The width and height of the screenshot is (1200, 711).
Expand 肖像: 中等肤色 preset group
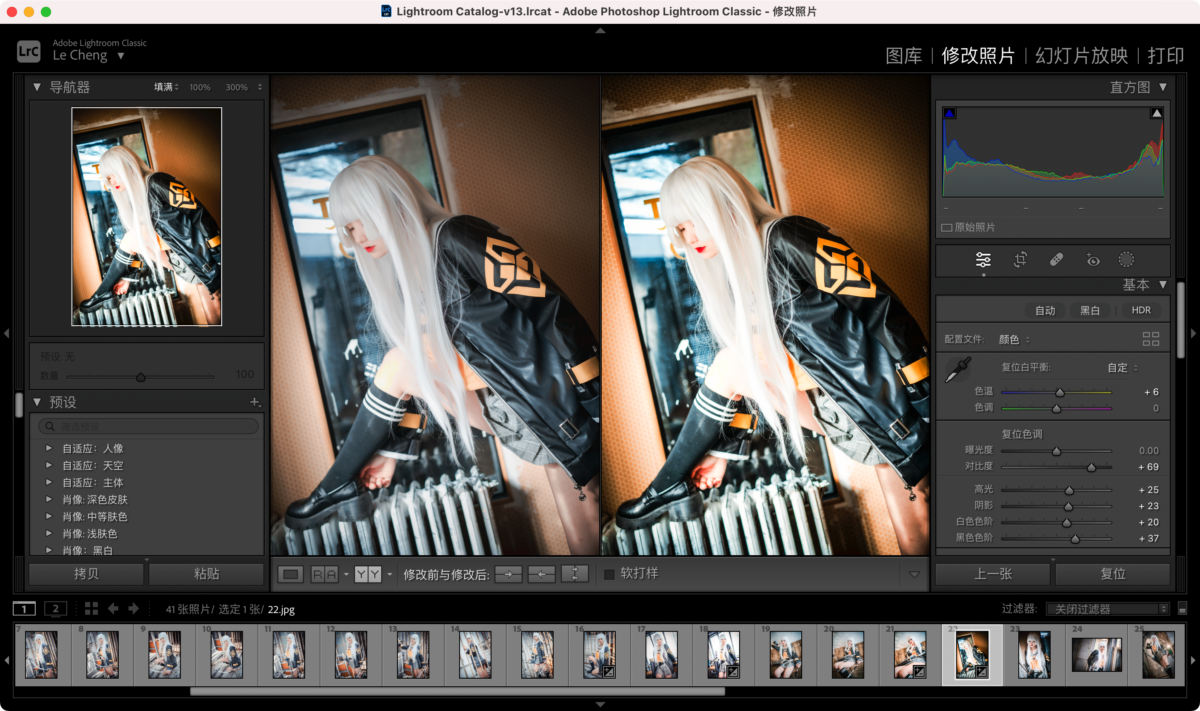click(48, 517)
